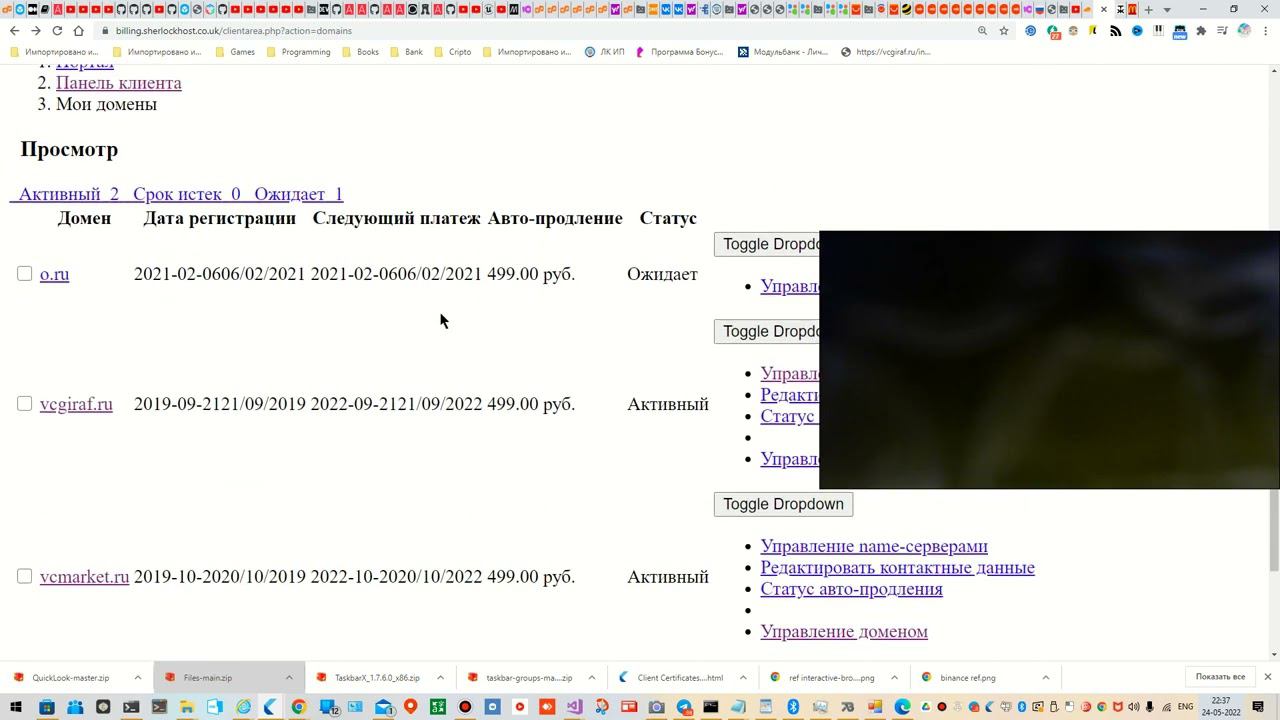Show domains under Срок истек 0
The image size is (1280, 720).
(187, 194)
